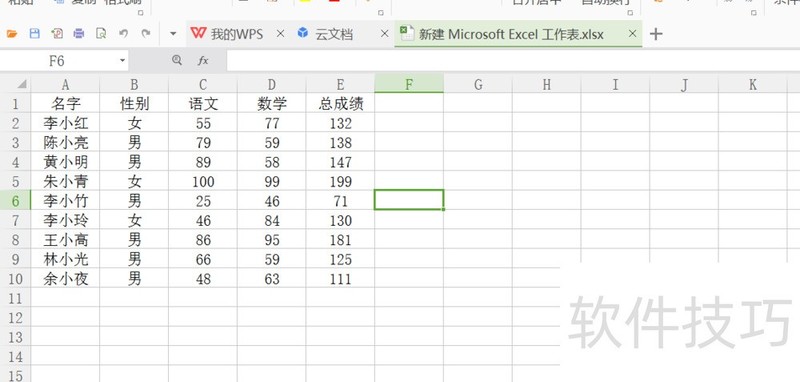Screen dimensions: 800x382
Task: Click the number group dialog launcher
Action: [754, 13]
